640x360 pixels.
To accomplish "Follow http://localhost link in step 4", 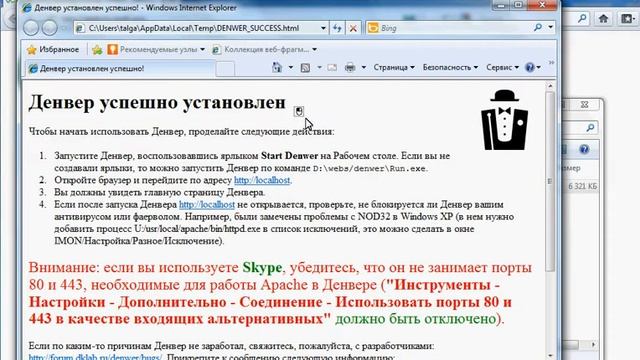I will coord(207,204).
